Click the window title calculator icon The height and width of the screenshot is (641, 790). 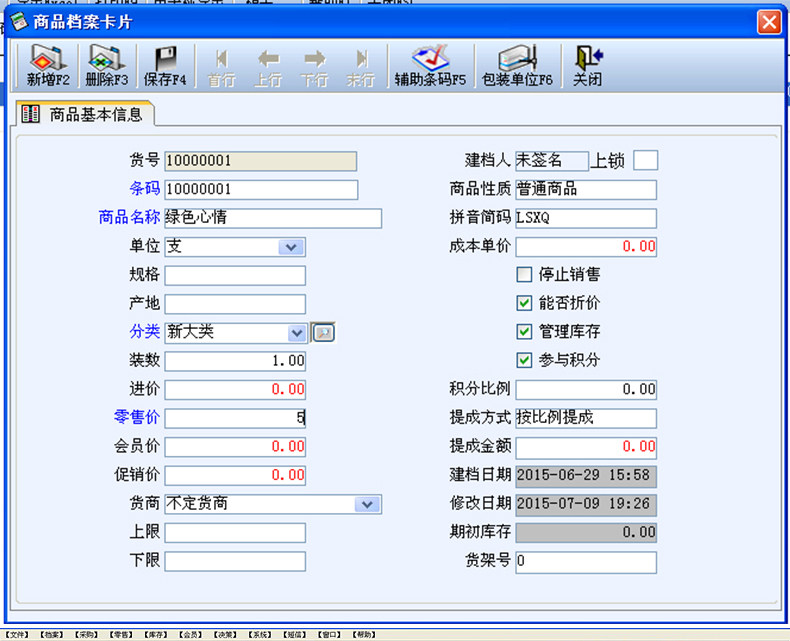(19, 22)
